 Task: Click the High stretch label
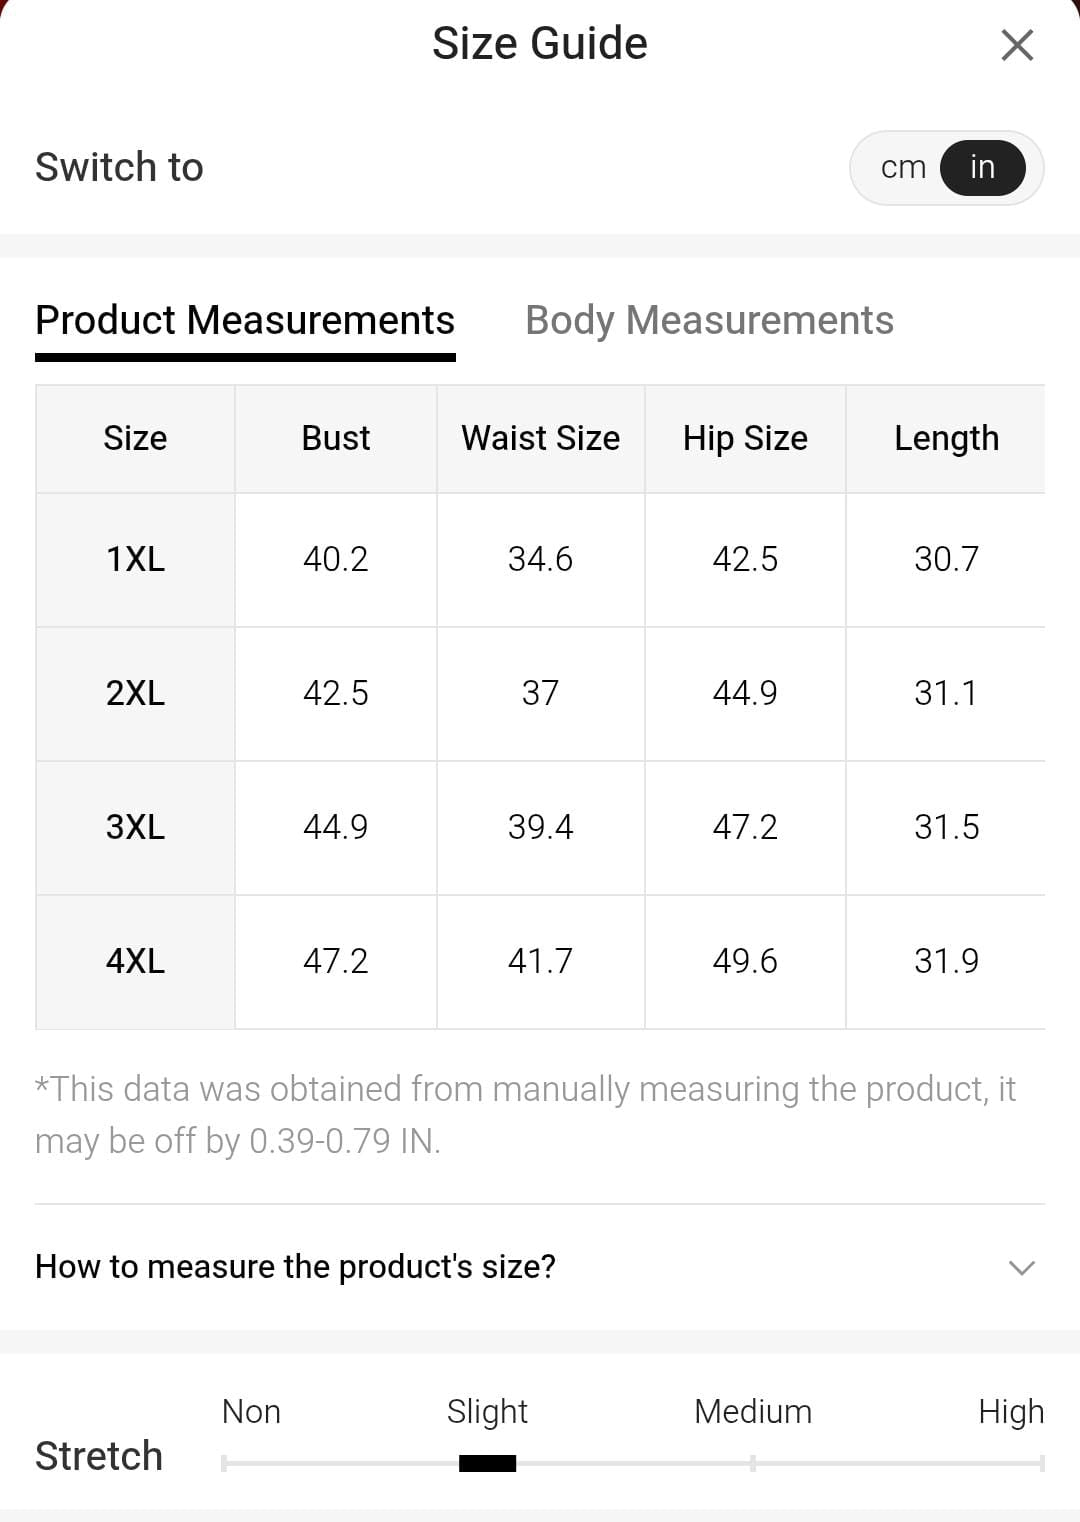[1010, 1412]
